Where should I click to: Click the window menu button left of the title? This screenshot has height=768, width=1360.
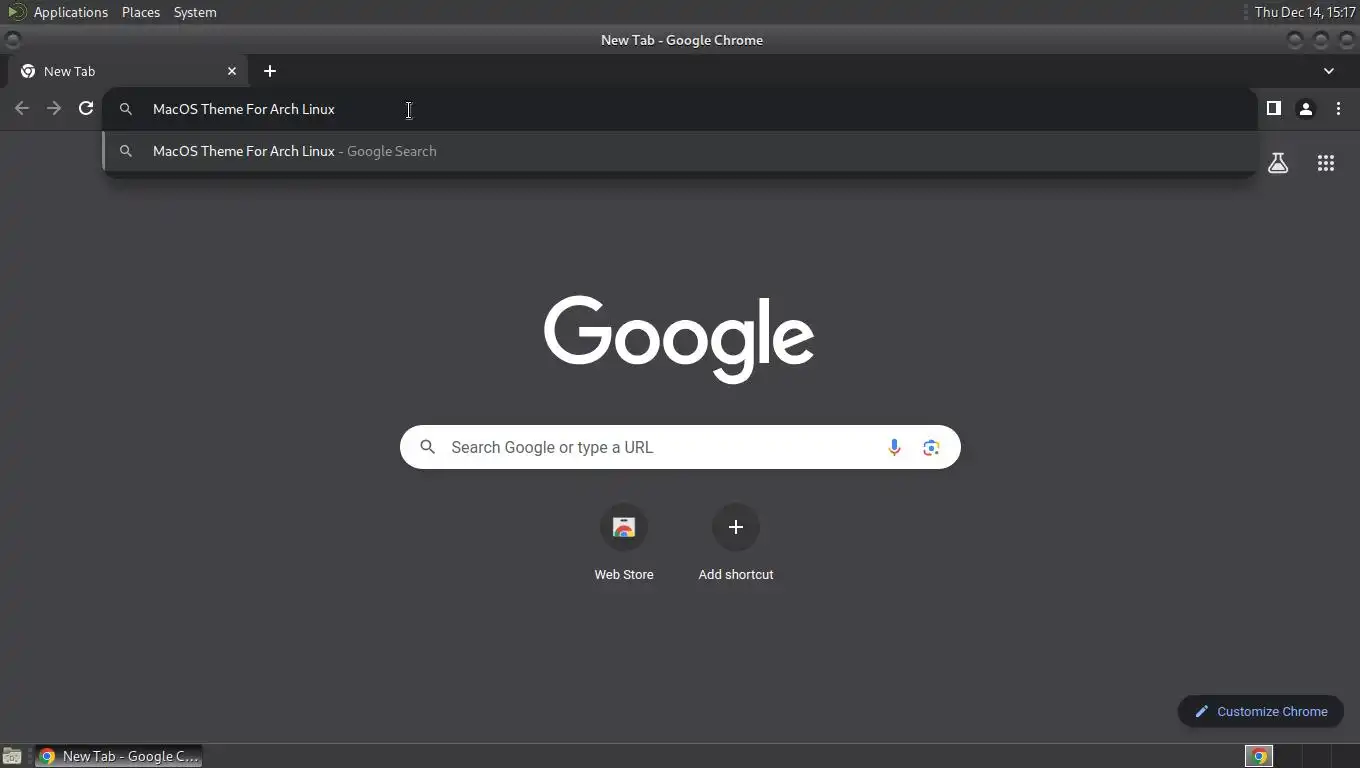12,40
